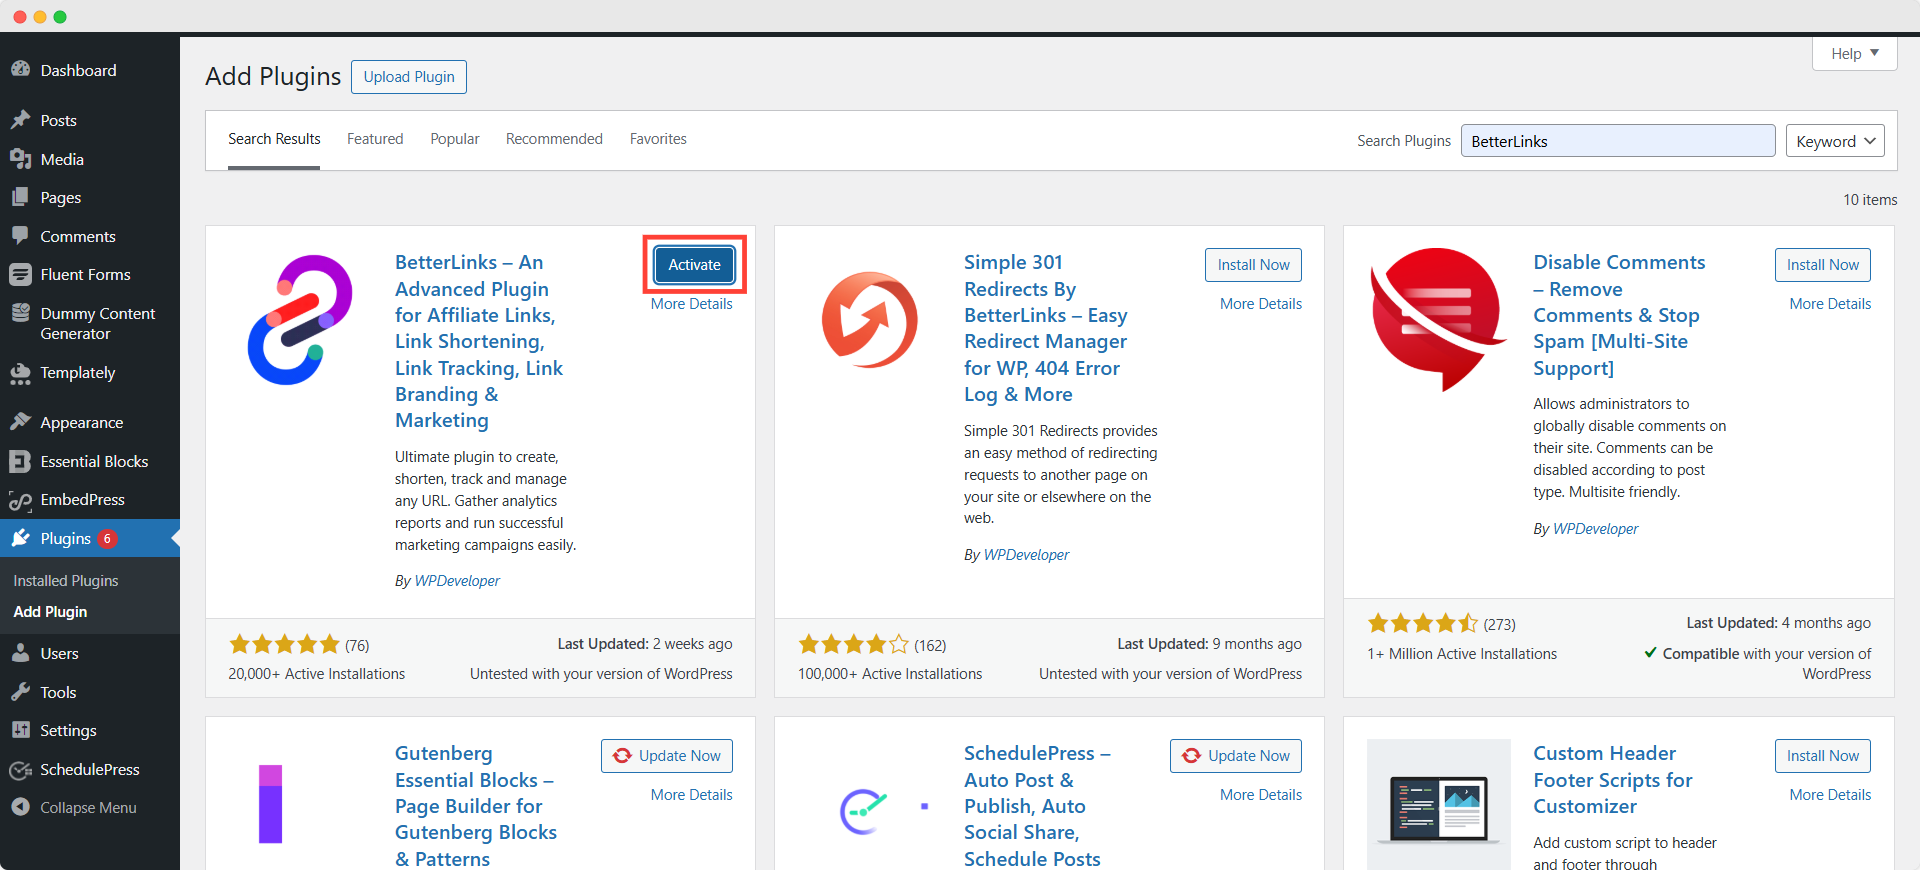1920x870 pixels.
Task: Click the Collapse Menu arrow icon
Action: (x=20, y=807)
